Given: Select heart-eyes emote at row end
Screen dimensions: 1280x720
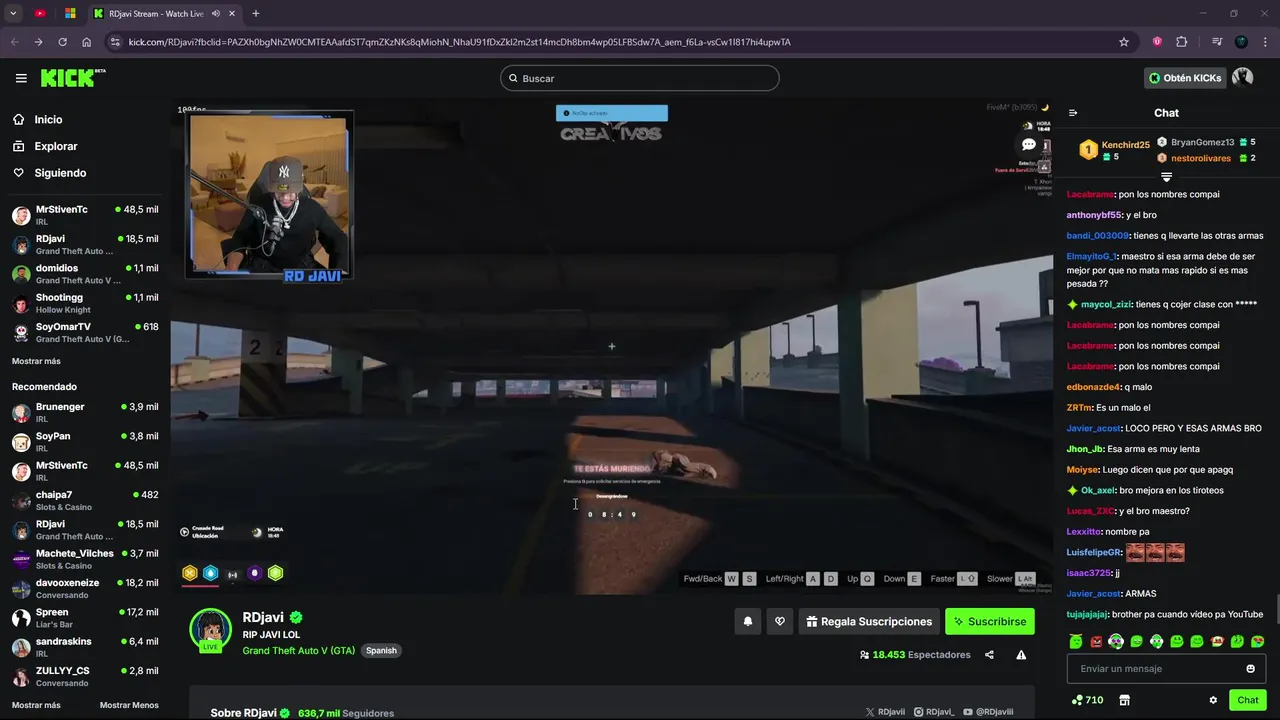Looking at the screenshot, I should pyautogui.click(x=1257, y=641).
